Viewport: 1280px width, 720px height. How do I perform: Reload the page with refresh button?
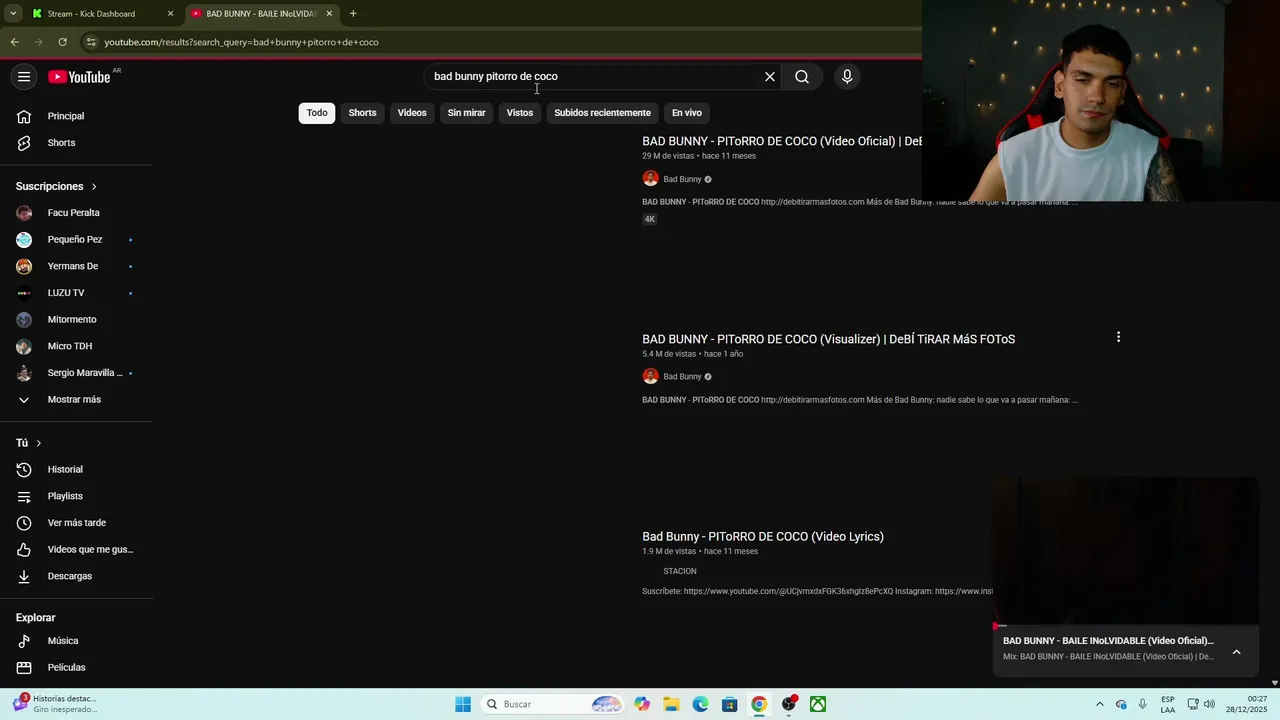(62, 42)
